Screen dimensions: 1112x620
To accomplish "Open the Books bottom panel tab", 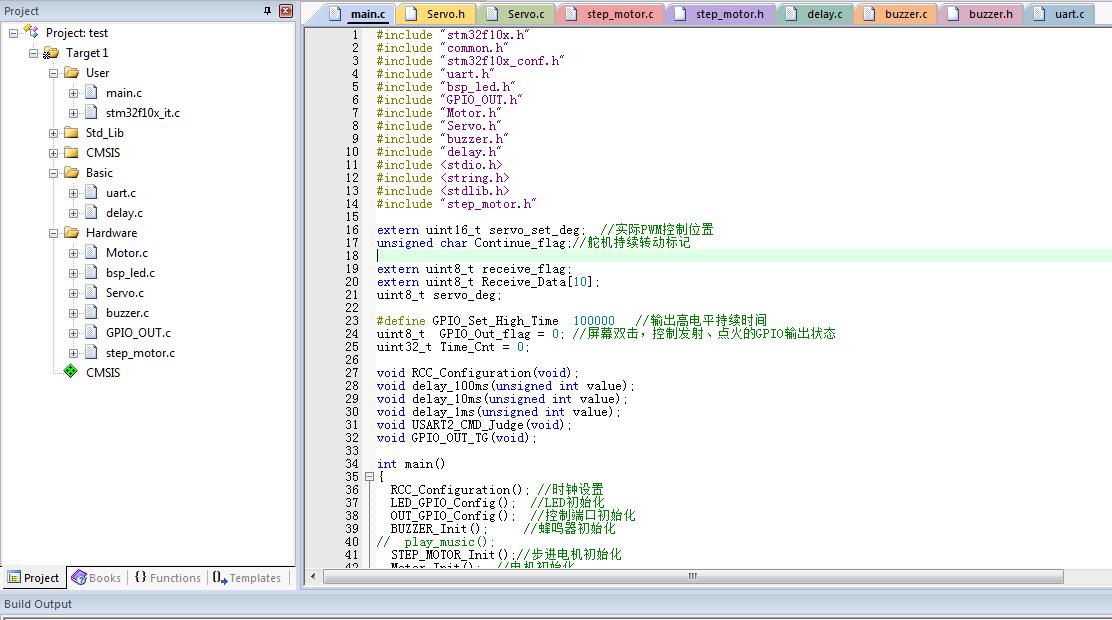I will pyautogui.click(x=96, y=578).
